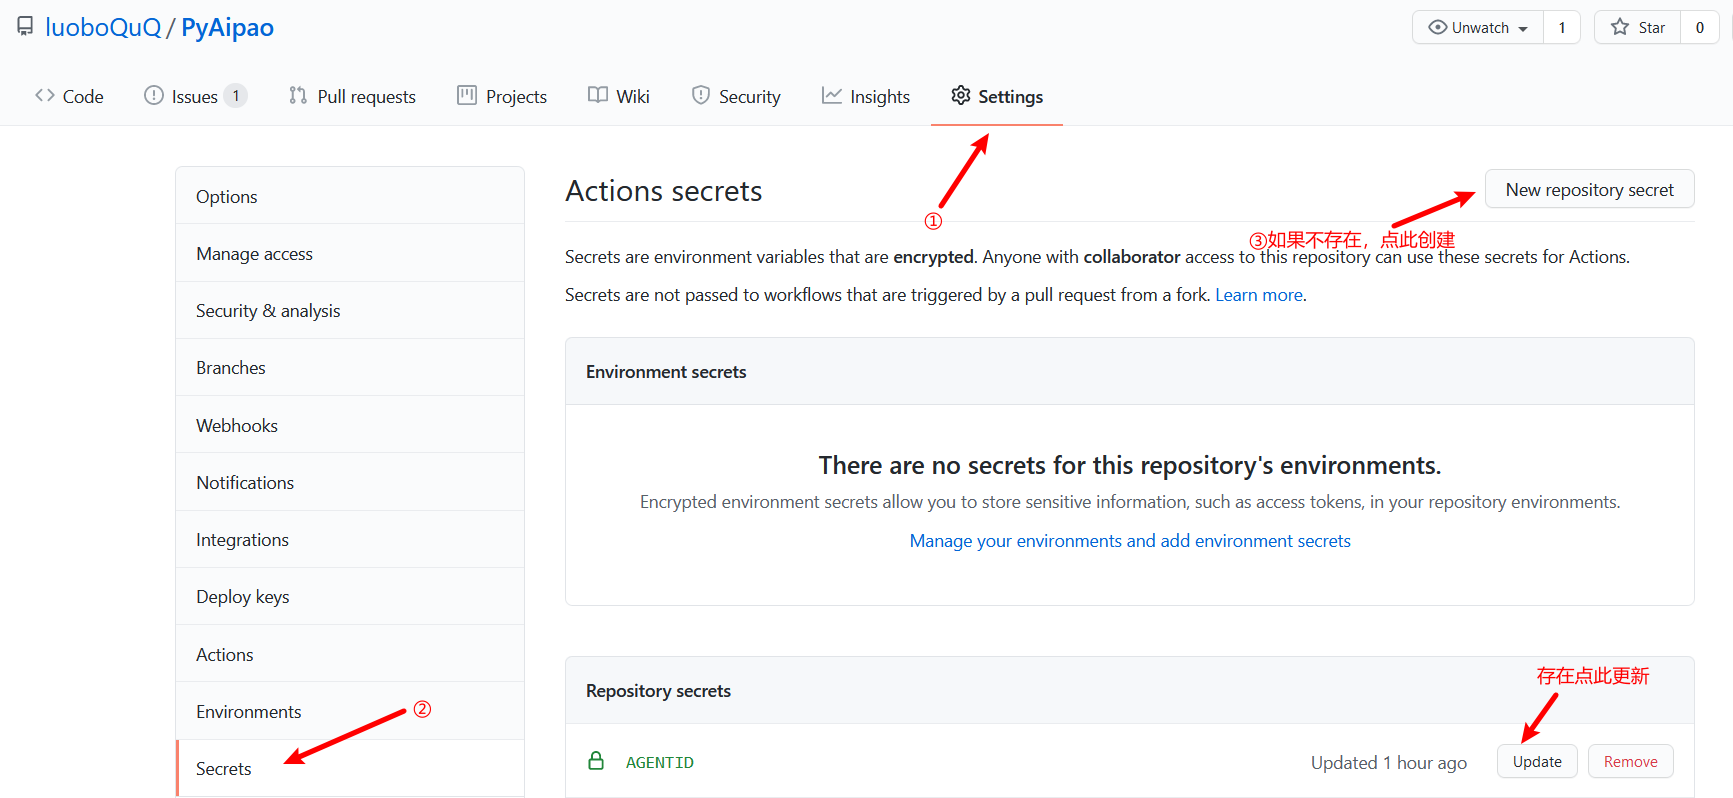Open Environments settings
The width and height of the screenshot is (1733, 798).
click(x=350, y=711)
